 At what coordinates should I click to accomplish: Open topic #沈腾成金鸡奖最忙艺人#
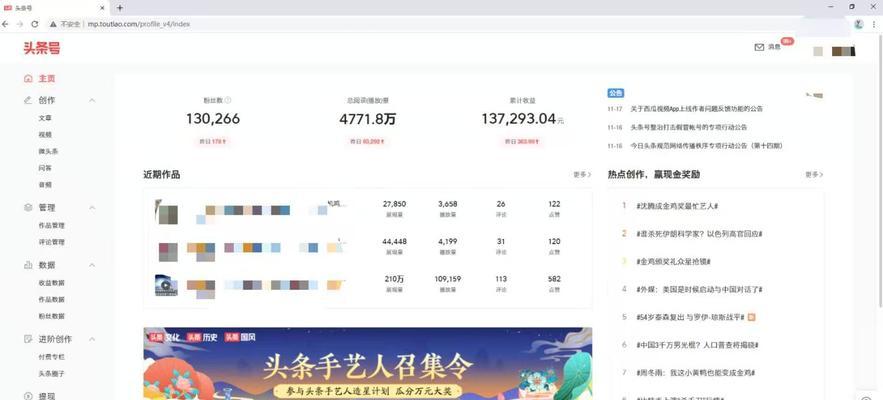(677, 206)
